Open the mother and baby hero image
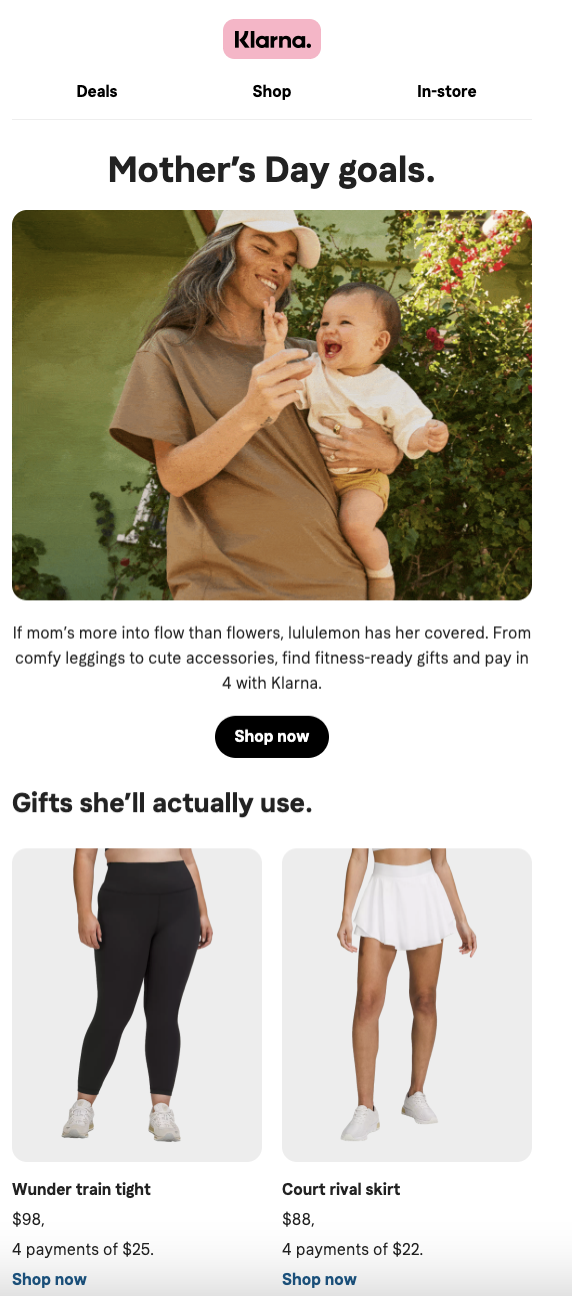 [272, 405]
